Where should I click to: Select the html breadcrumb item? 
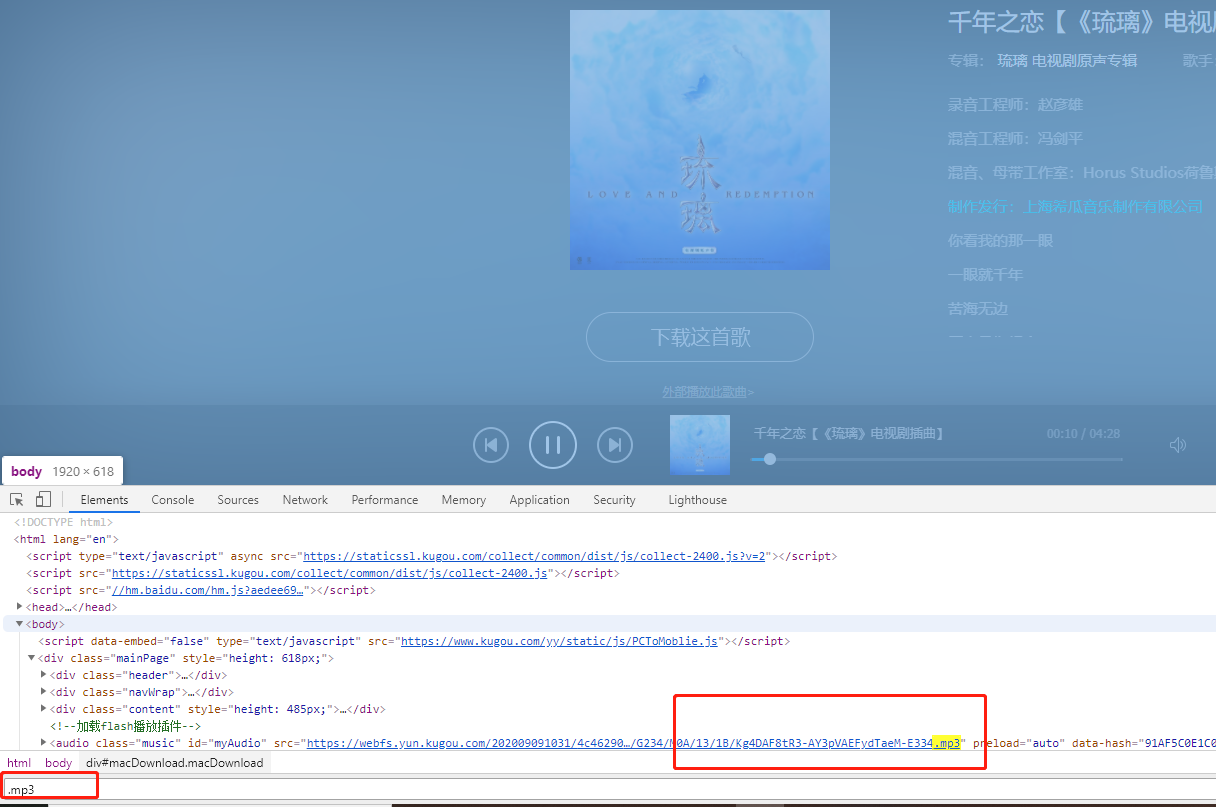tap(19, 763)
